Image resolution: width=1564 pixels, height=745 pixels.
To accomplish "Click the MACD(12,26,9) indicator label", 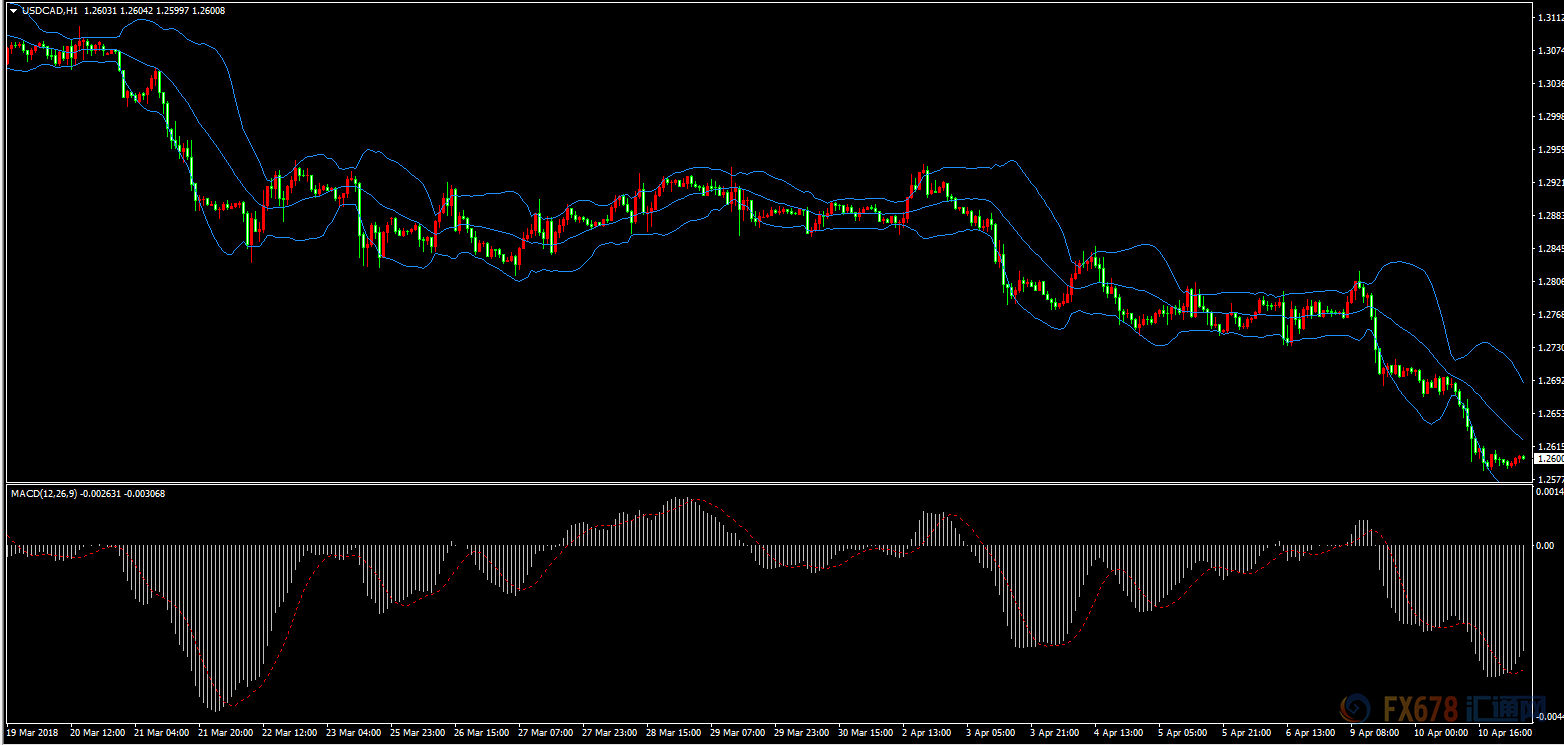I will [x=43, y=493].
